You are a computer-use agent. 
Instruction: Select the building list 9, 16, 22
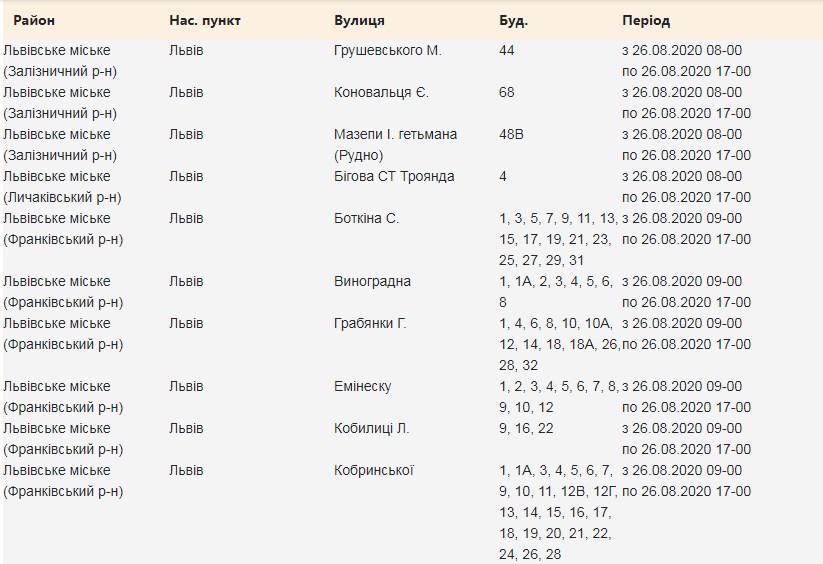[x=525, y=428]
